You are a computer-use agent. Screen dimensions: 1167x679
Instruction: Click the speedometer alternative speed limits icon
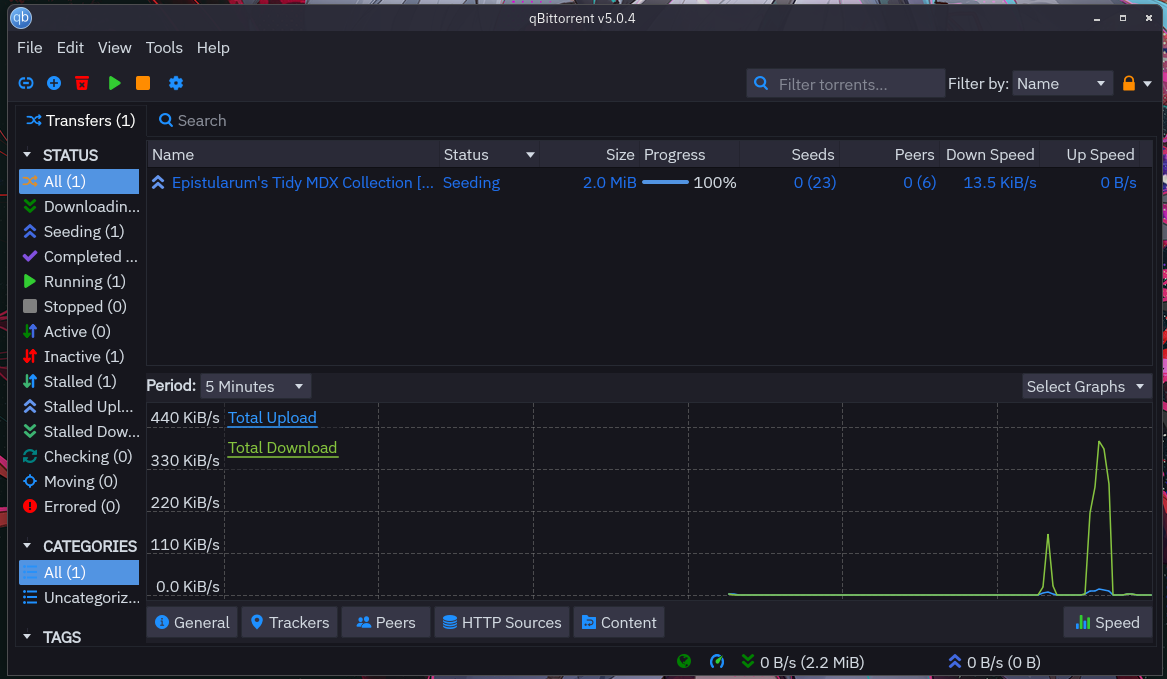pos(717,661)
